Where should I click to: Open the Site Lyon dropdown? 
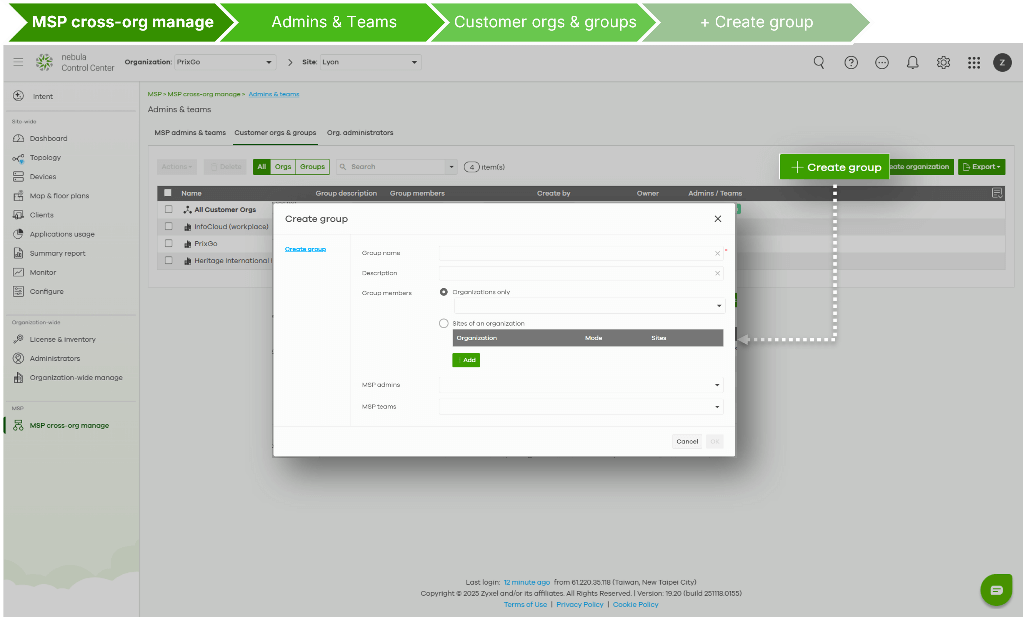[370, 61]
